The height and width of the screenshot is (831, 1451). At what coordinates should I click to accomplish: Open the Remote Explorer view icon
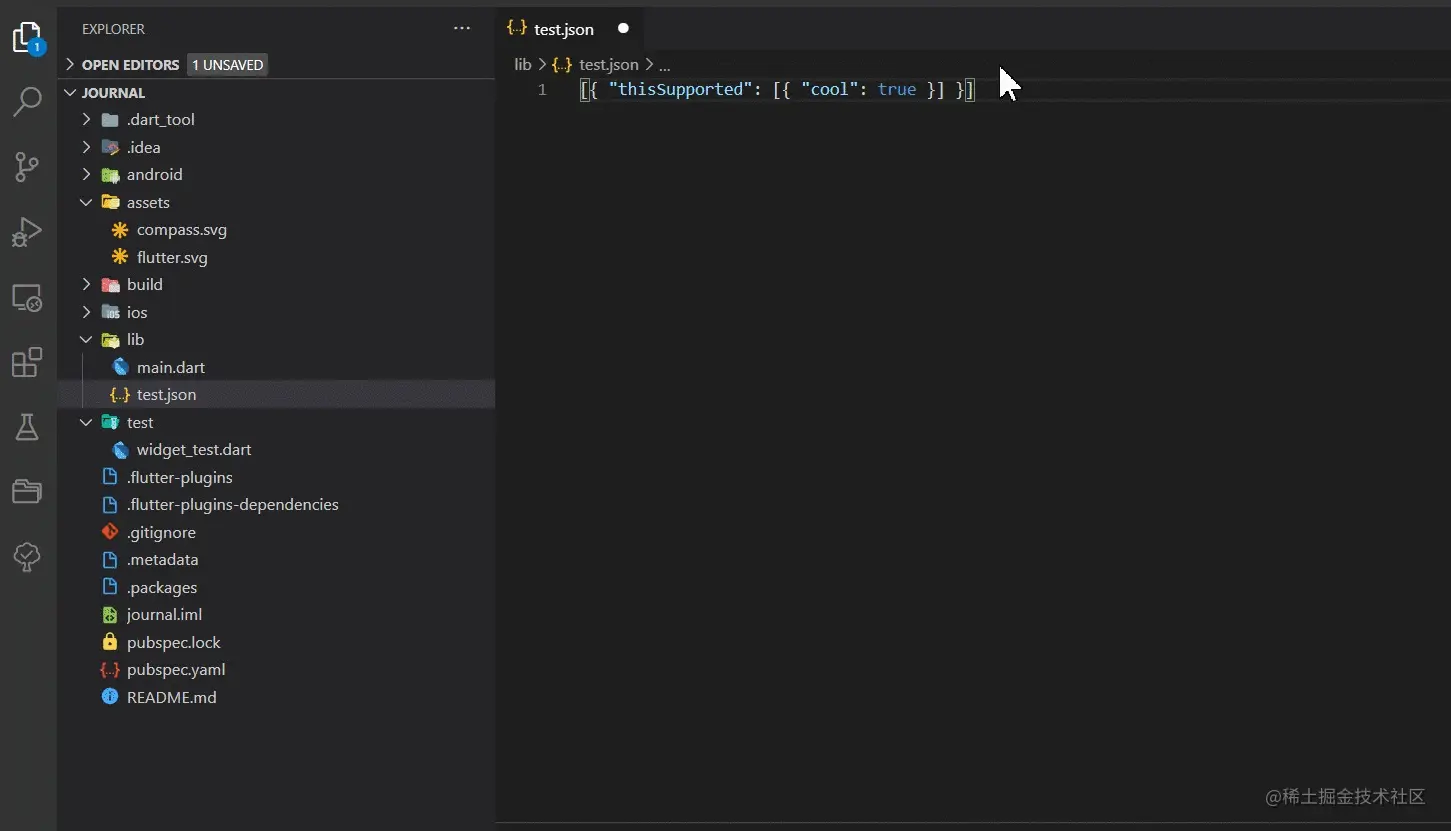[x=27, y=298]
